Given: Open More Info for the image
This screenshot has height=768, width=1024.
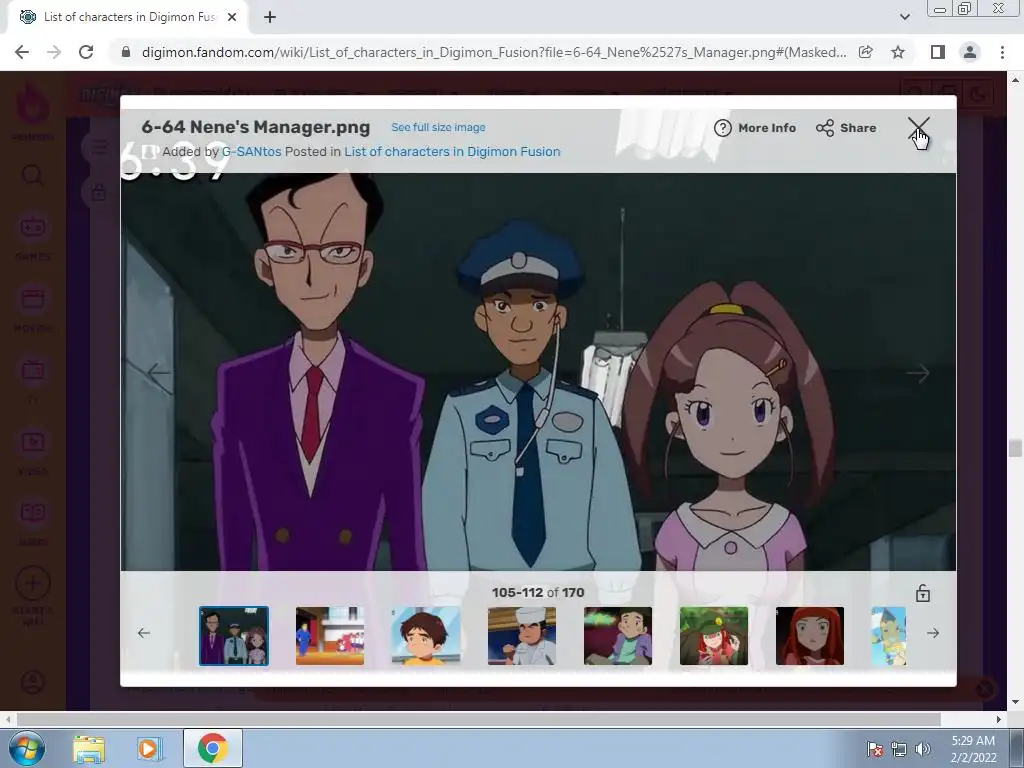Looking at the screenshot, I should coord(755,128).
